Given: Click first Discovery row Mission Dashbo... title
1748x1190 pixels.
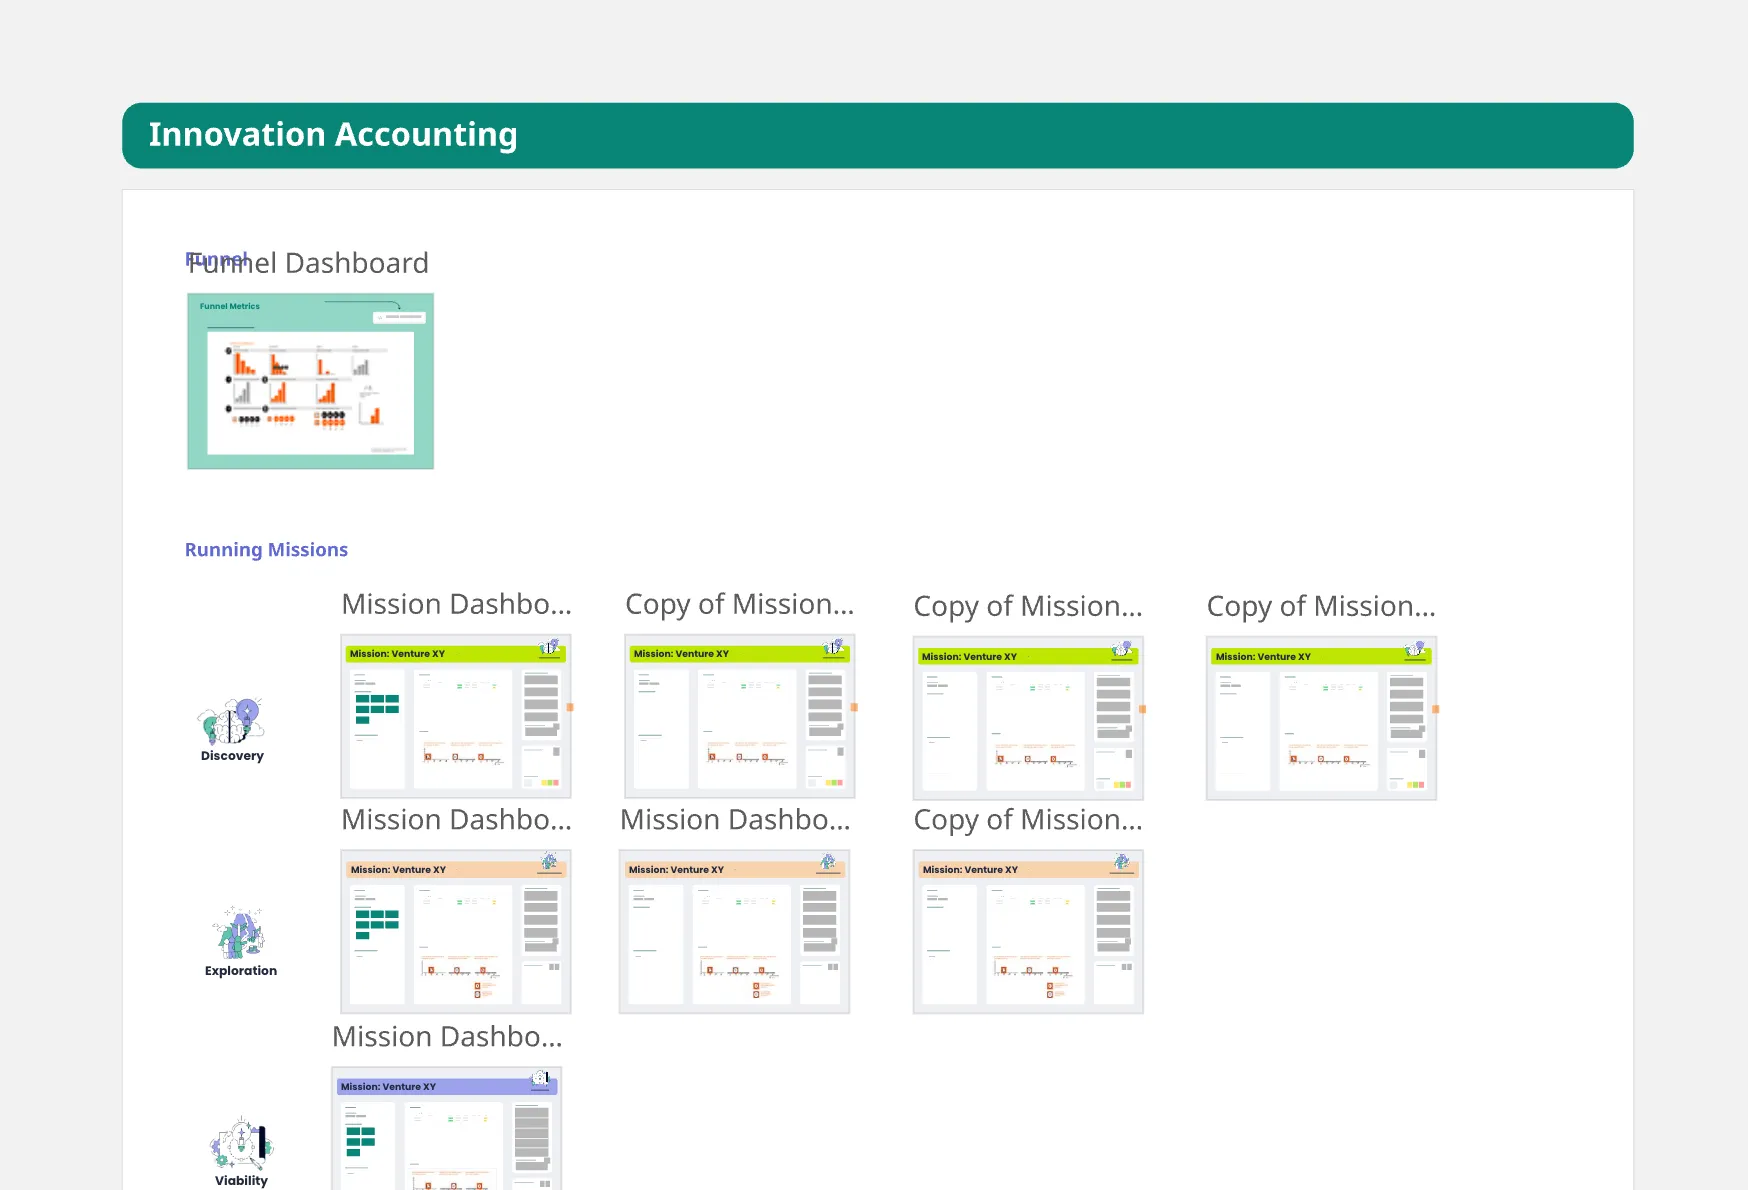Looking at the screenshot, I should (457, 604).
